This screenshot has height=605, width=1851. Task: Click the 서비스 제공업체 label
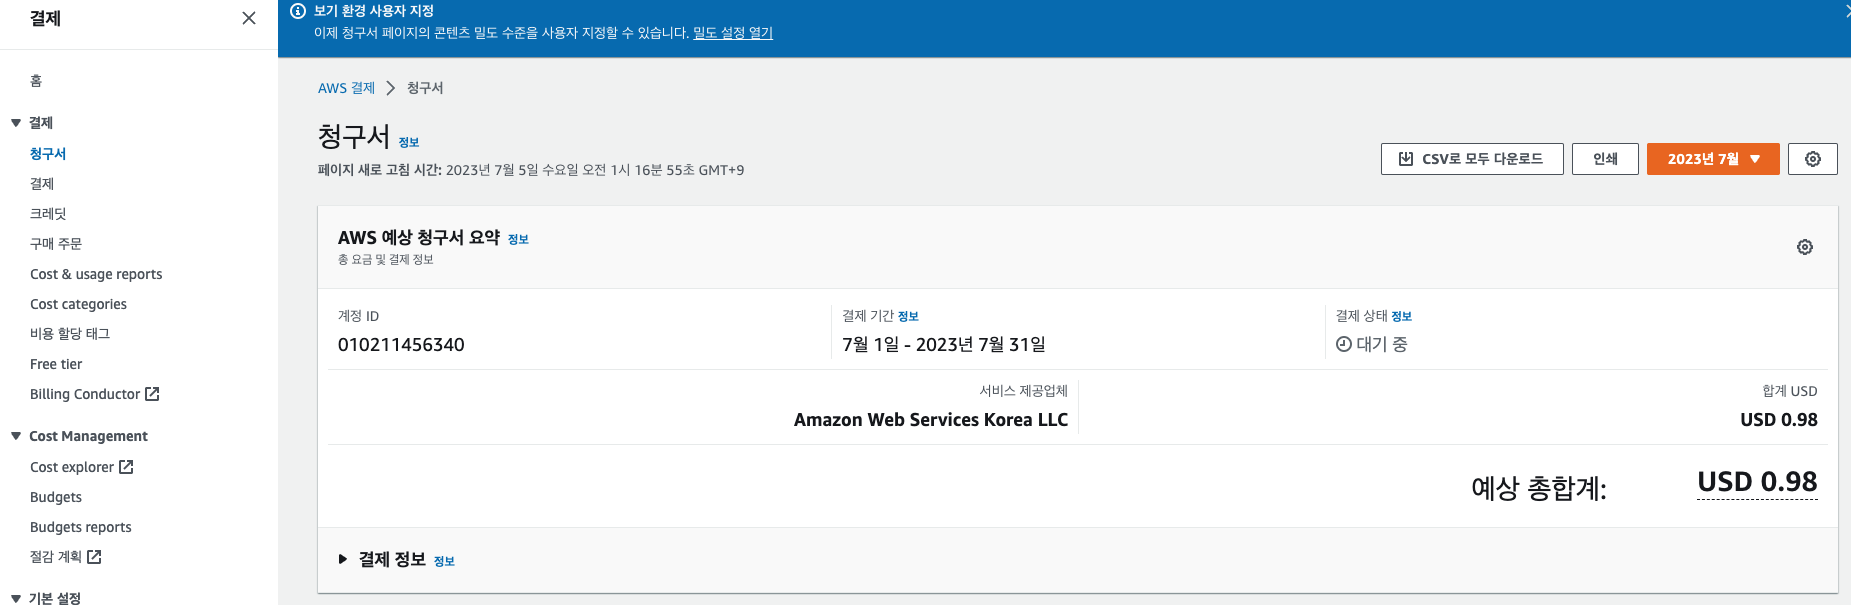(x=1024, y=391)
